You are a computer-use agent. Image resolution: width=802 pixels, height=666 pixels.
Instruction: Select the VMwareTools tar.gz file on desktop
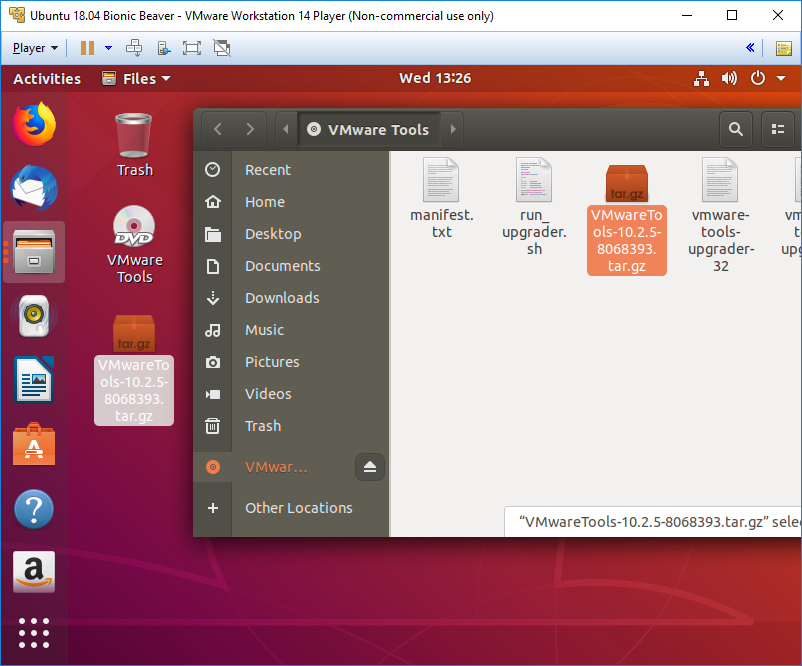click(x=134, y=370)
